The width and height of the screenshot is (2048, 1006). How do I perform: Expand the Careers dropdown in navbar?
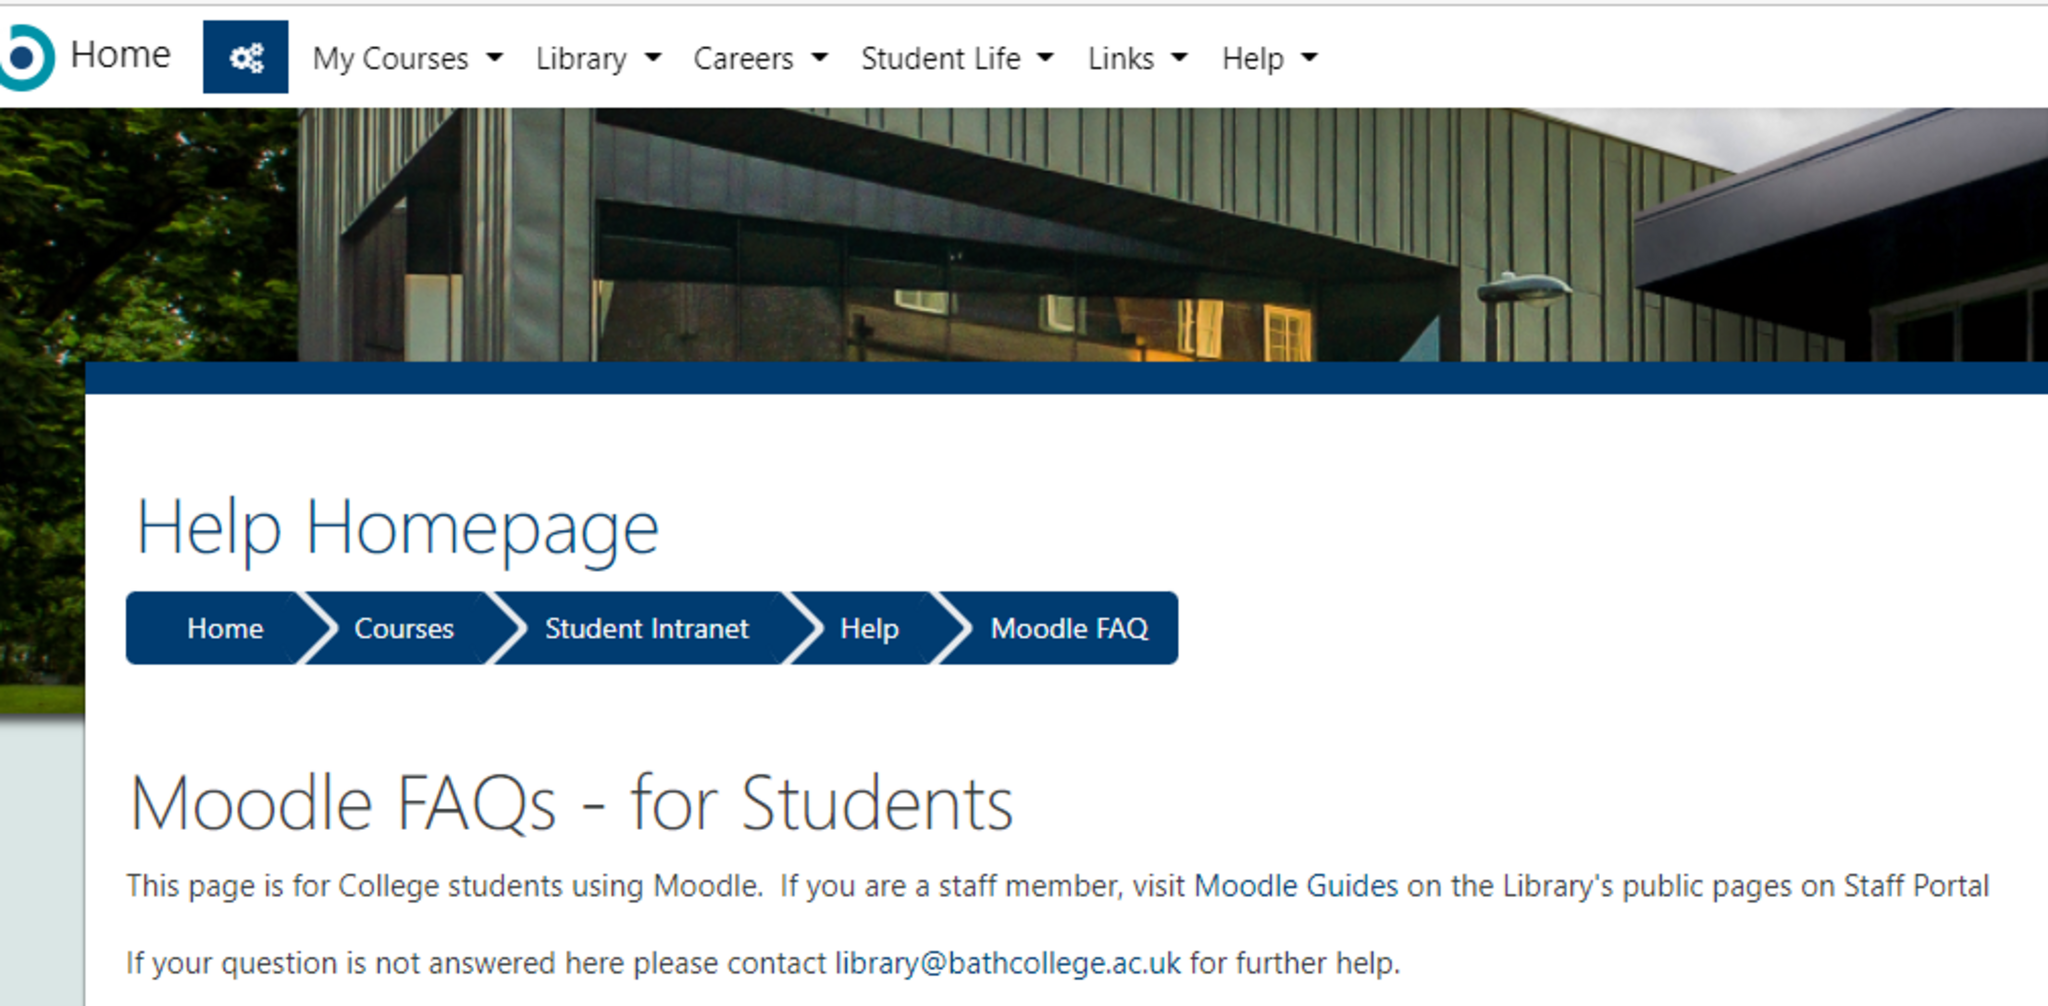(x=760, y=59)
